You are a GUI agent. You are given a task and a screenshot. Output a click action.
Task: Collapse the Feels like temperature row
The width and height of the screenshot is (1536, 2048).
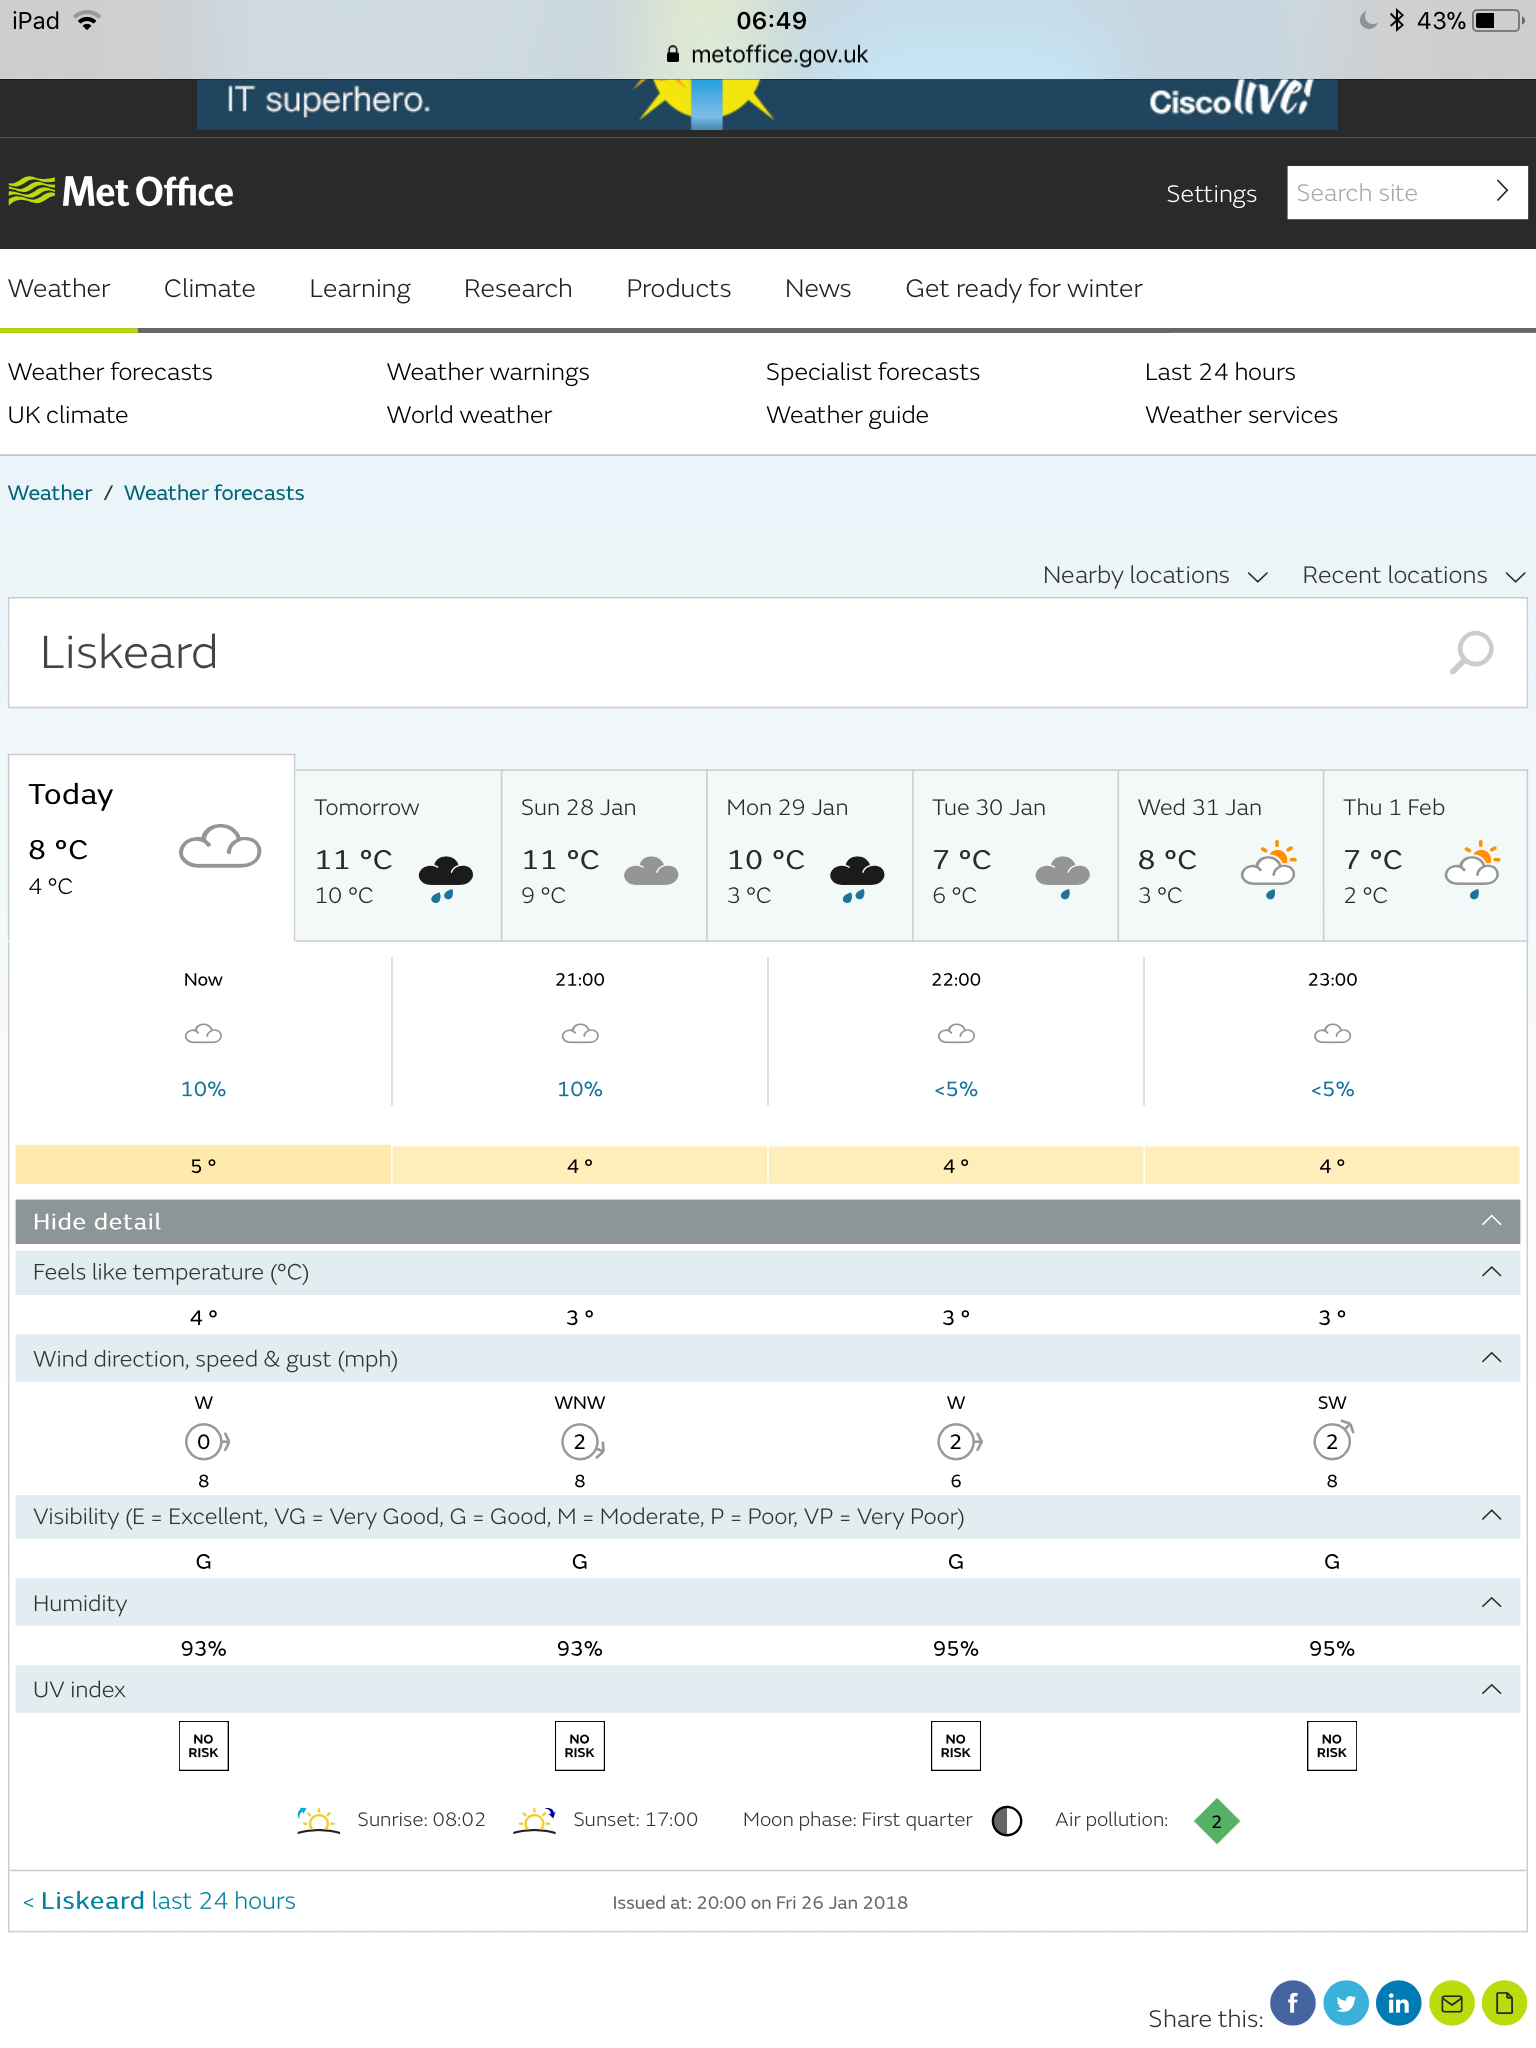(x=1491, y=1272)
